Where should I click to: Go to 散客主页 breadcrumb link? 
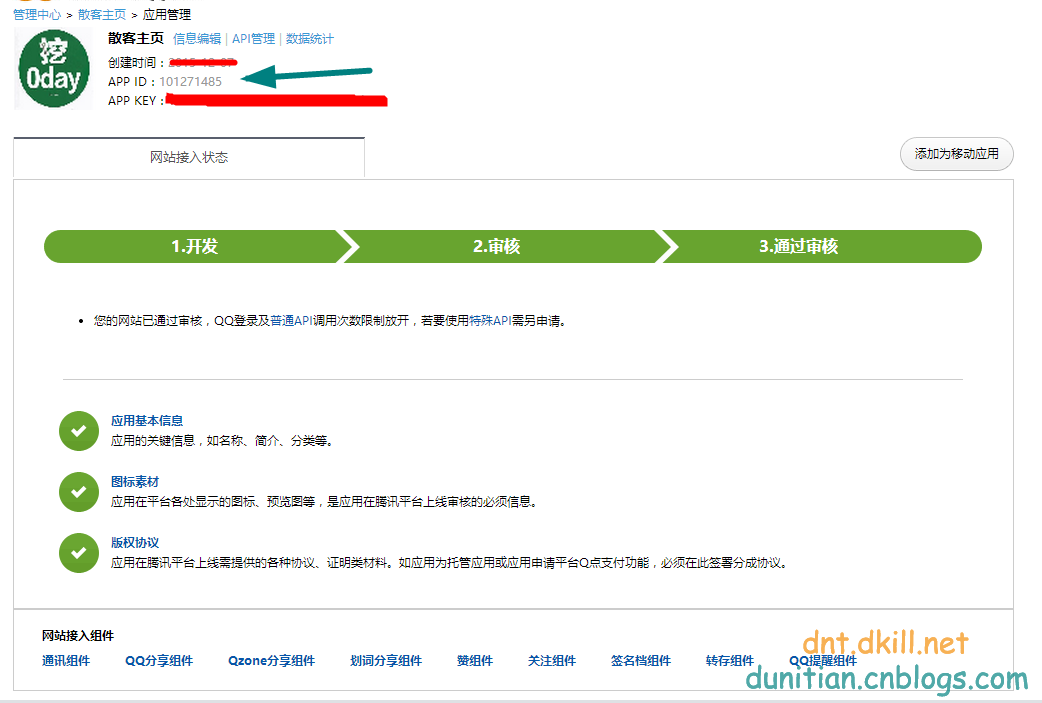pyautogui.click(x=102, y=15)
